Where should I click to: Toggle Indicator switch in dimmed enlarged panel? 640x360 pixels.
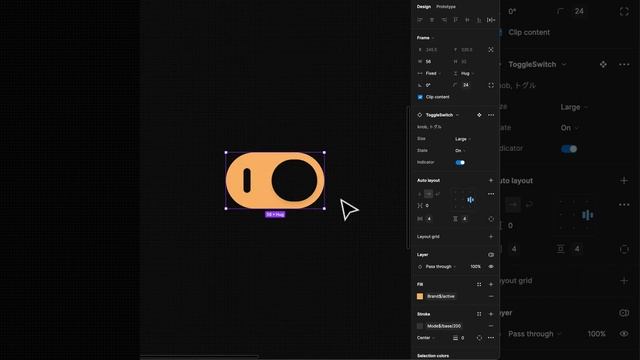pyautogui.click(x=569, y=149)
